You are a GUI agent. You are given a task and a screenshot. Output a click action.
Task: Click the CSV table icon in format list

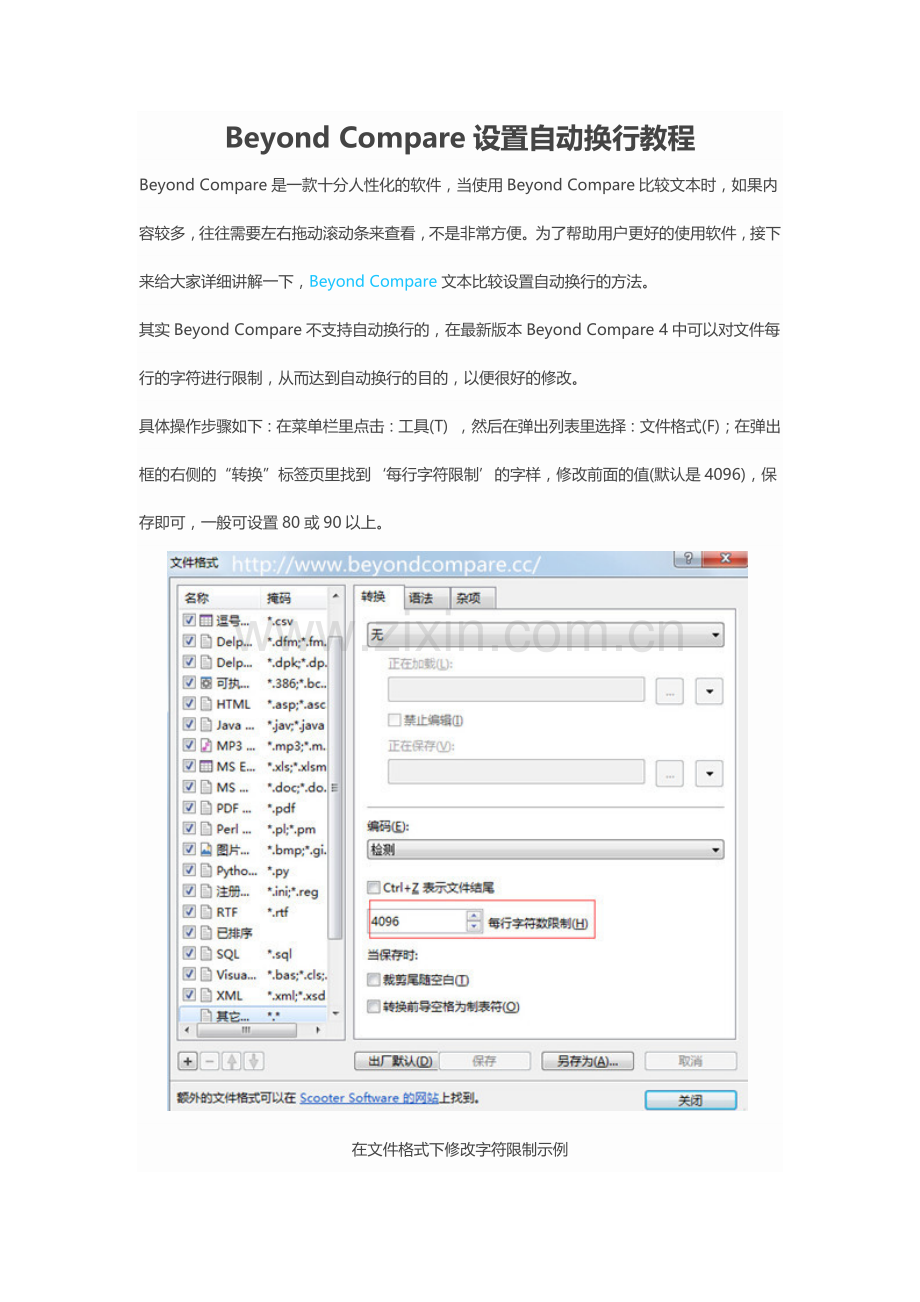pos(206,621)
